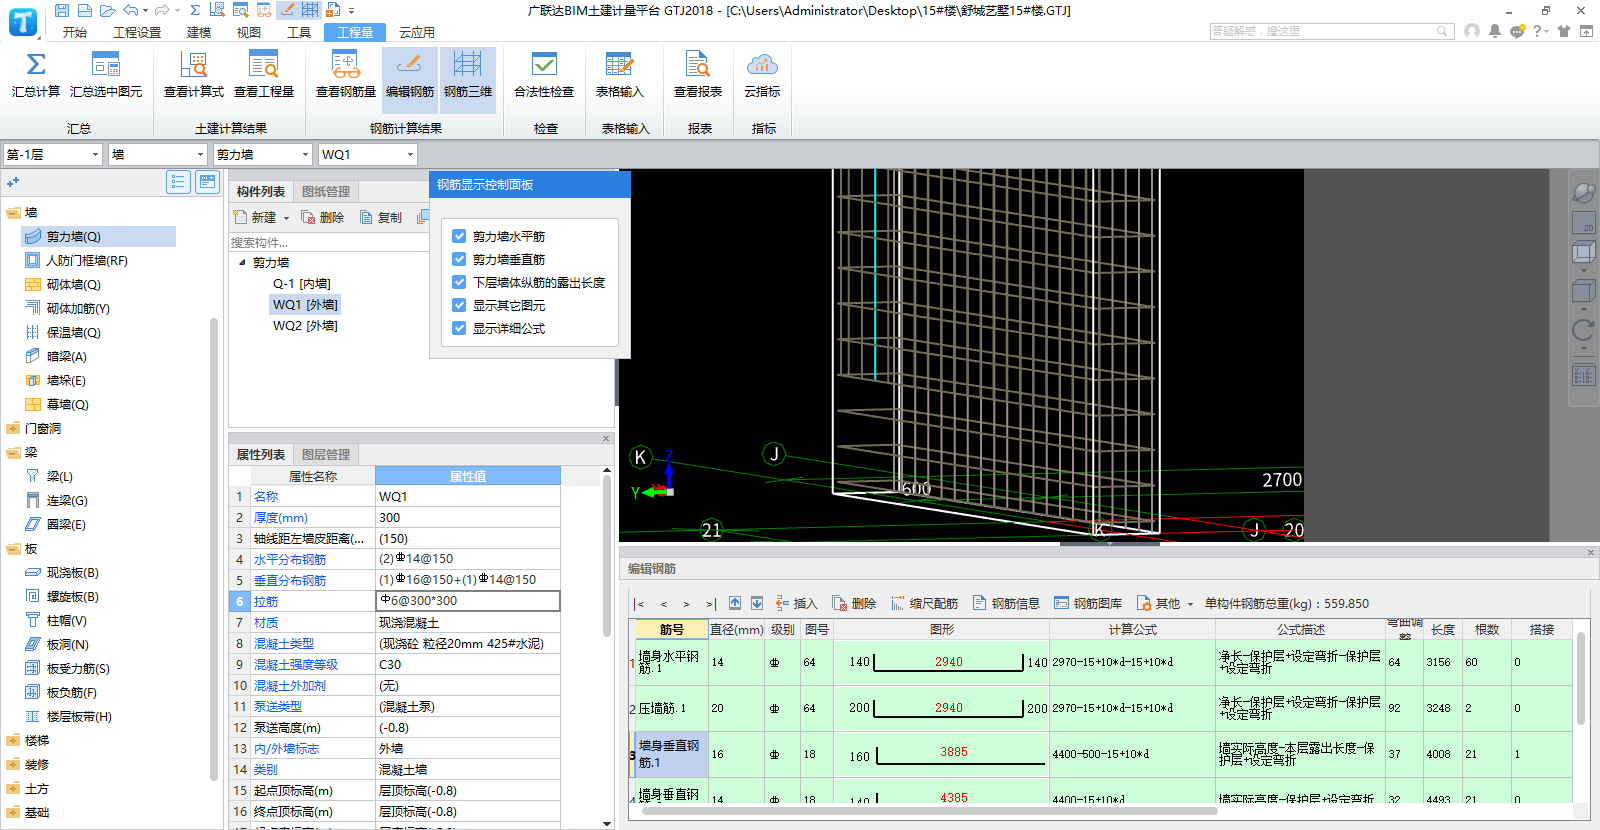This screenshot has height=830, width=1600.
Task: Open 其他 dropdown in rebar toolbar
Action: pyautogui.click(x=1165, y=603)
